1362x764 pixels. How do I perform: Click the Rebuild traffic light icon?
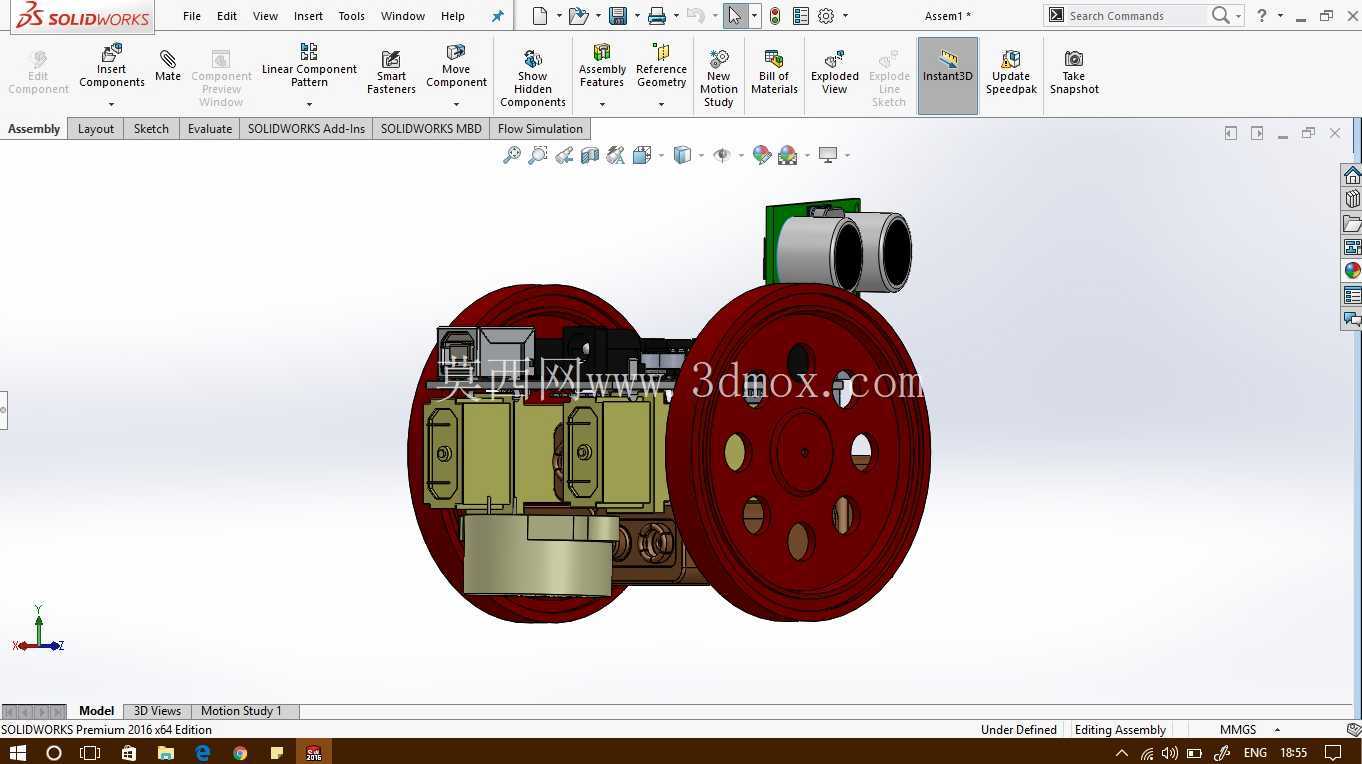tap(775, 16)
